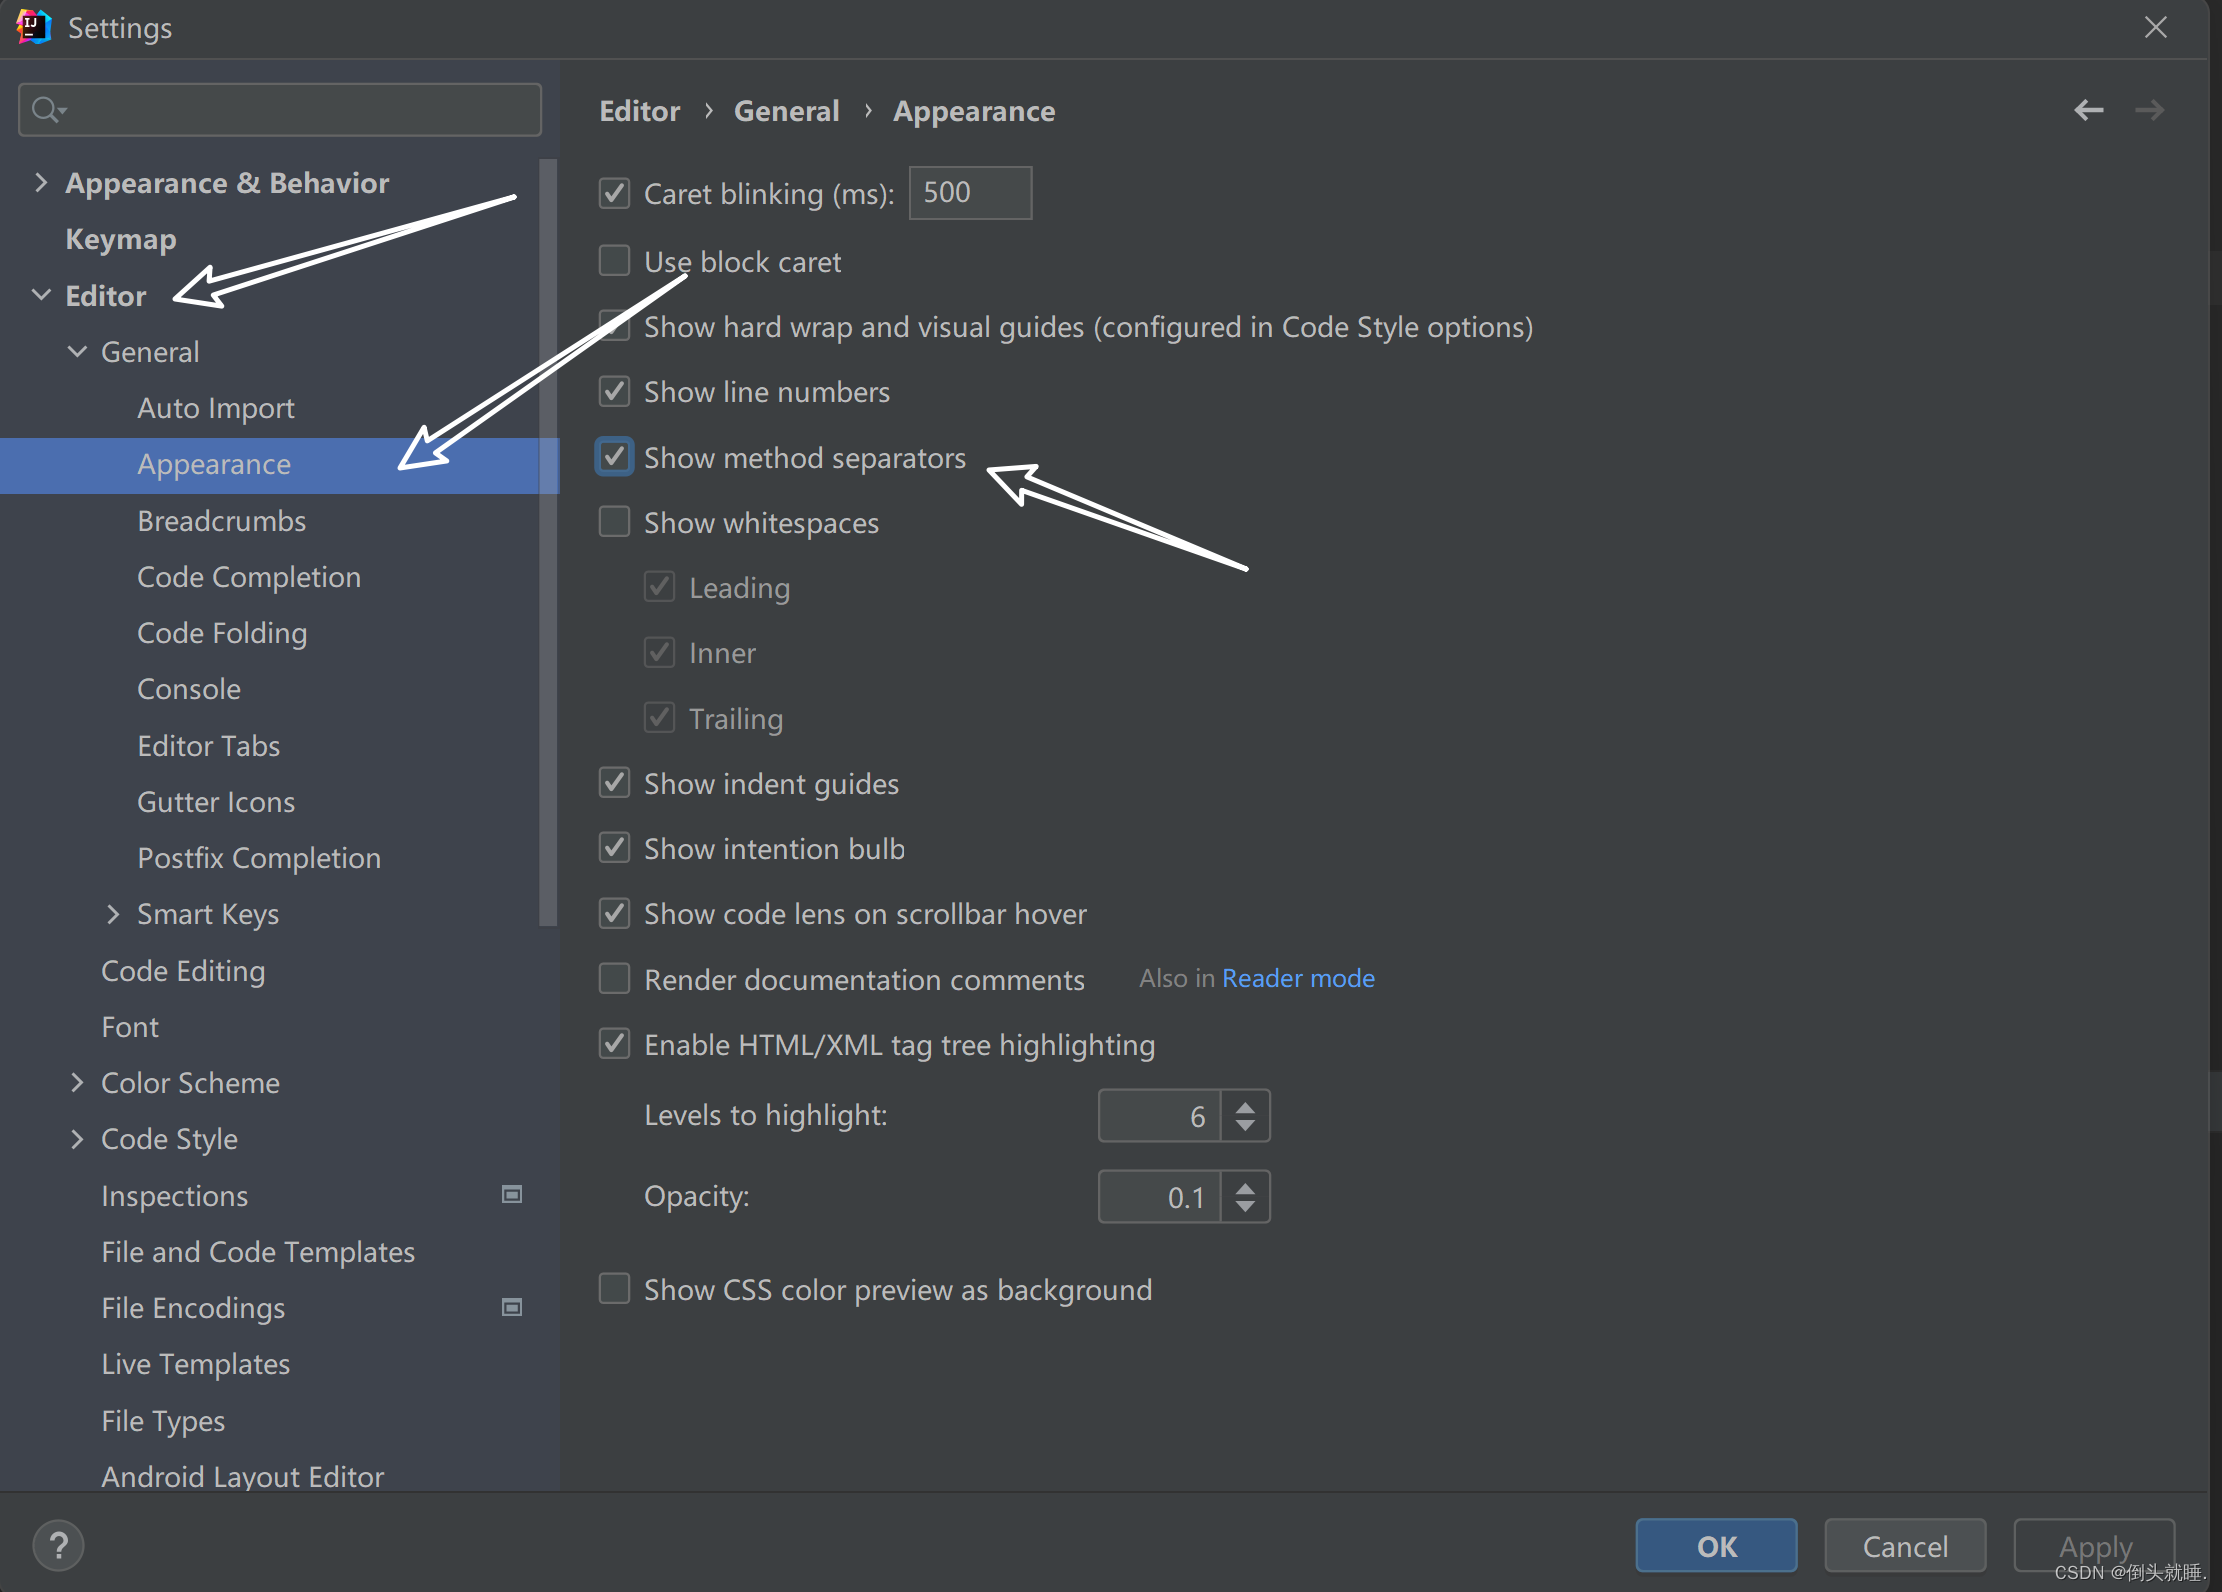This screenshot has width=2222, height=1592.
Task: Decrease the Opacity stepper value
Action: (1245, 1207)
